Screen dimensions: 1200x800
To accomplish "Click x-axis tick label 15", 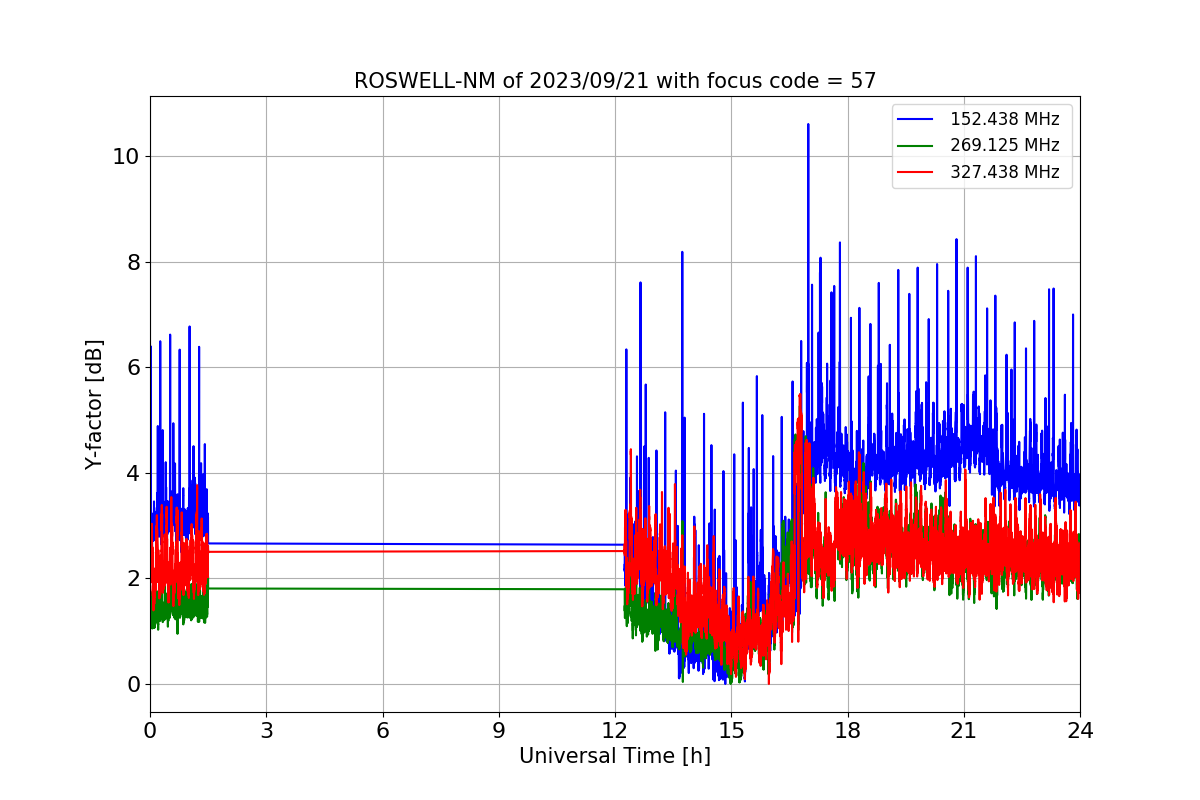I will pos(731,730).
